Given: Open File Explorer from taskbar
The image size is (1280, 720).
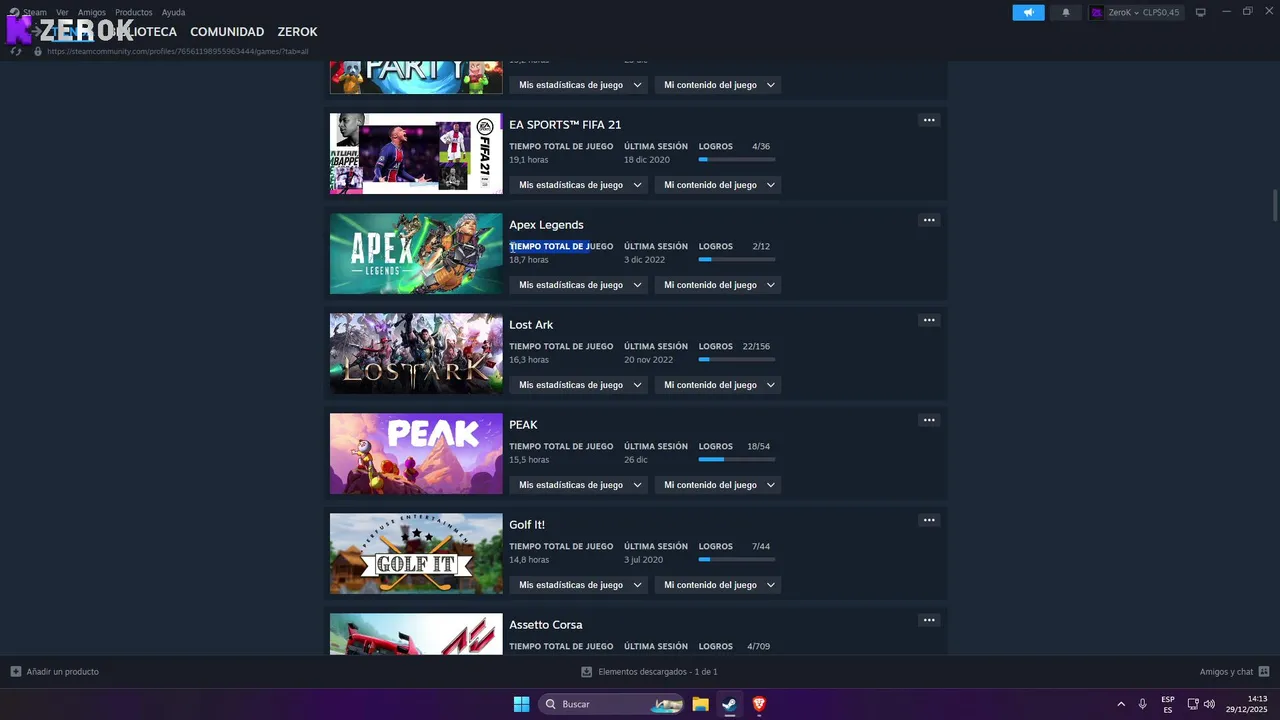Looking at the screenshot, I should coord(700,704).
